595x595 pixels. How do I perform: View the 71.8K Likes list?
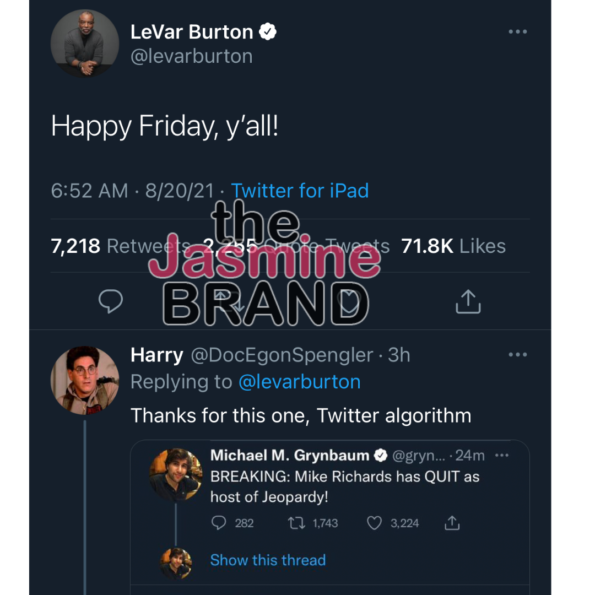(x=453, y=246)
